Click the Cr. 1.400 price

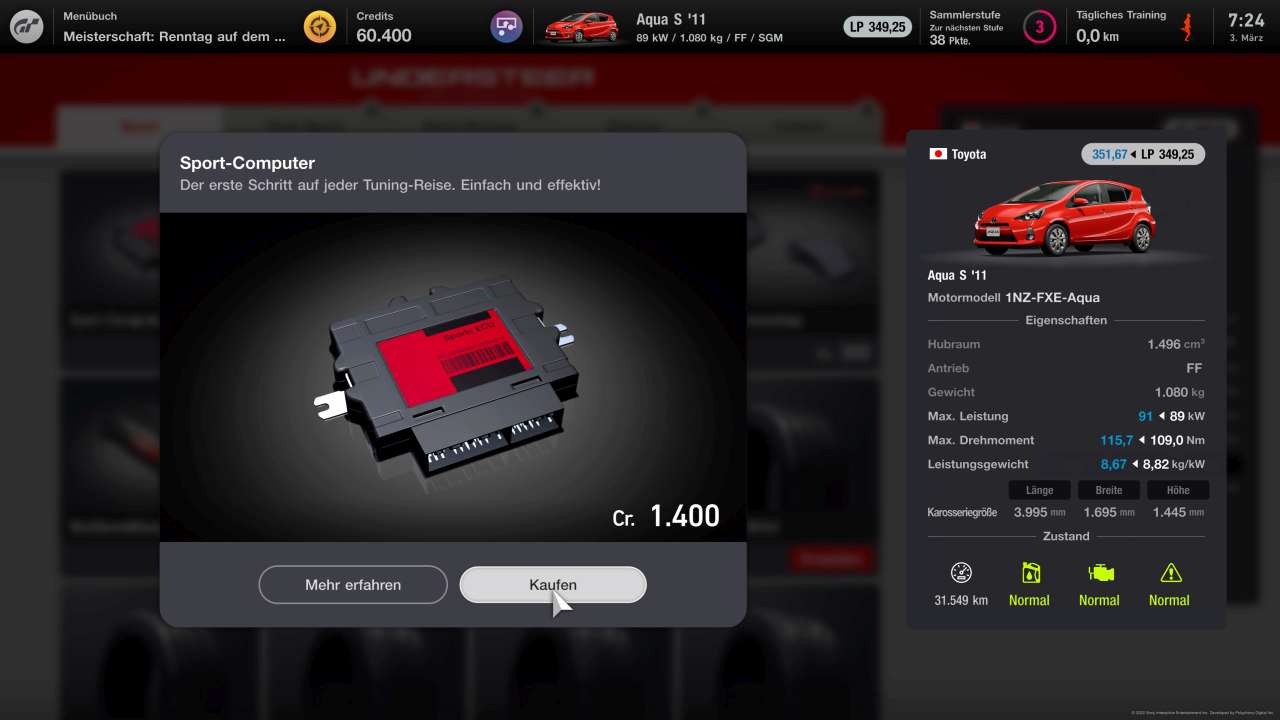[666, 516]
